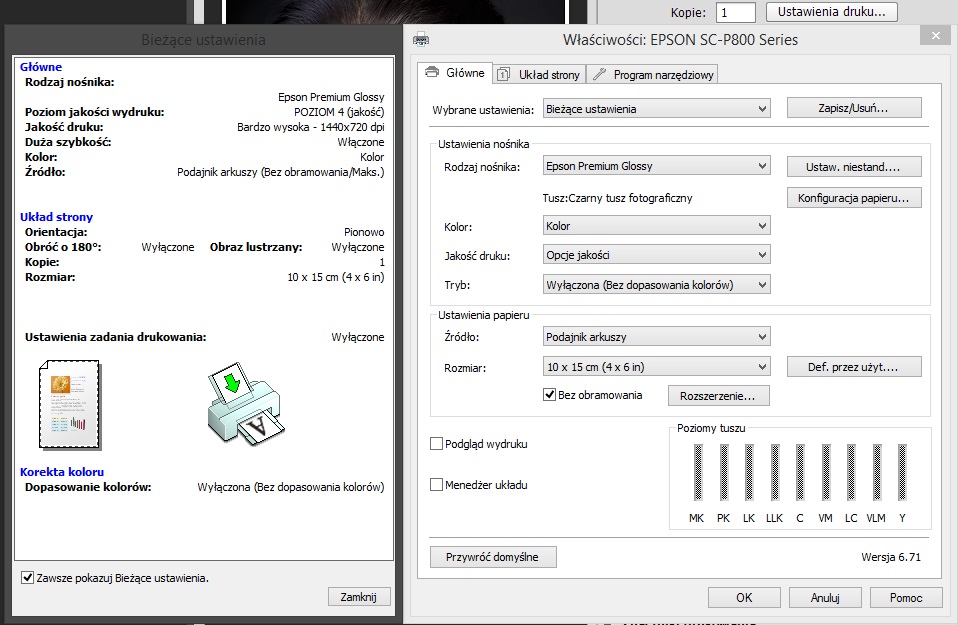958x625 pixels.
Task: Click the VM ink level indicator
Action: (825, 472)
